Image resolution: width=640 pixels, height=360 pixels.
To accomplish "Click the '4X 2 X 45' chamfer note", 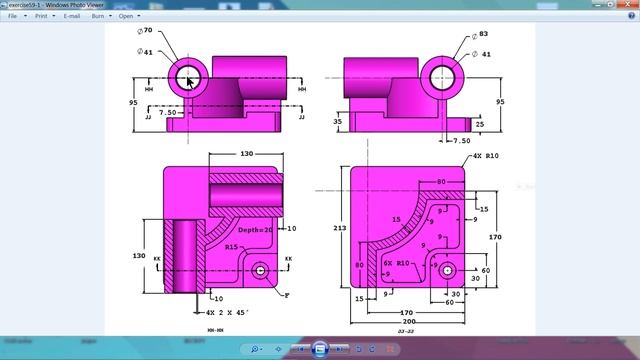I will coord(227,313).
